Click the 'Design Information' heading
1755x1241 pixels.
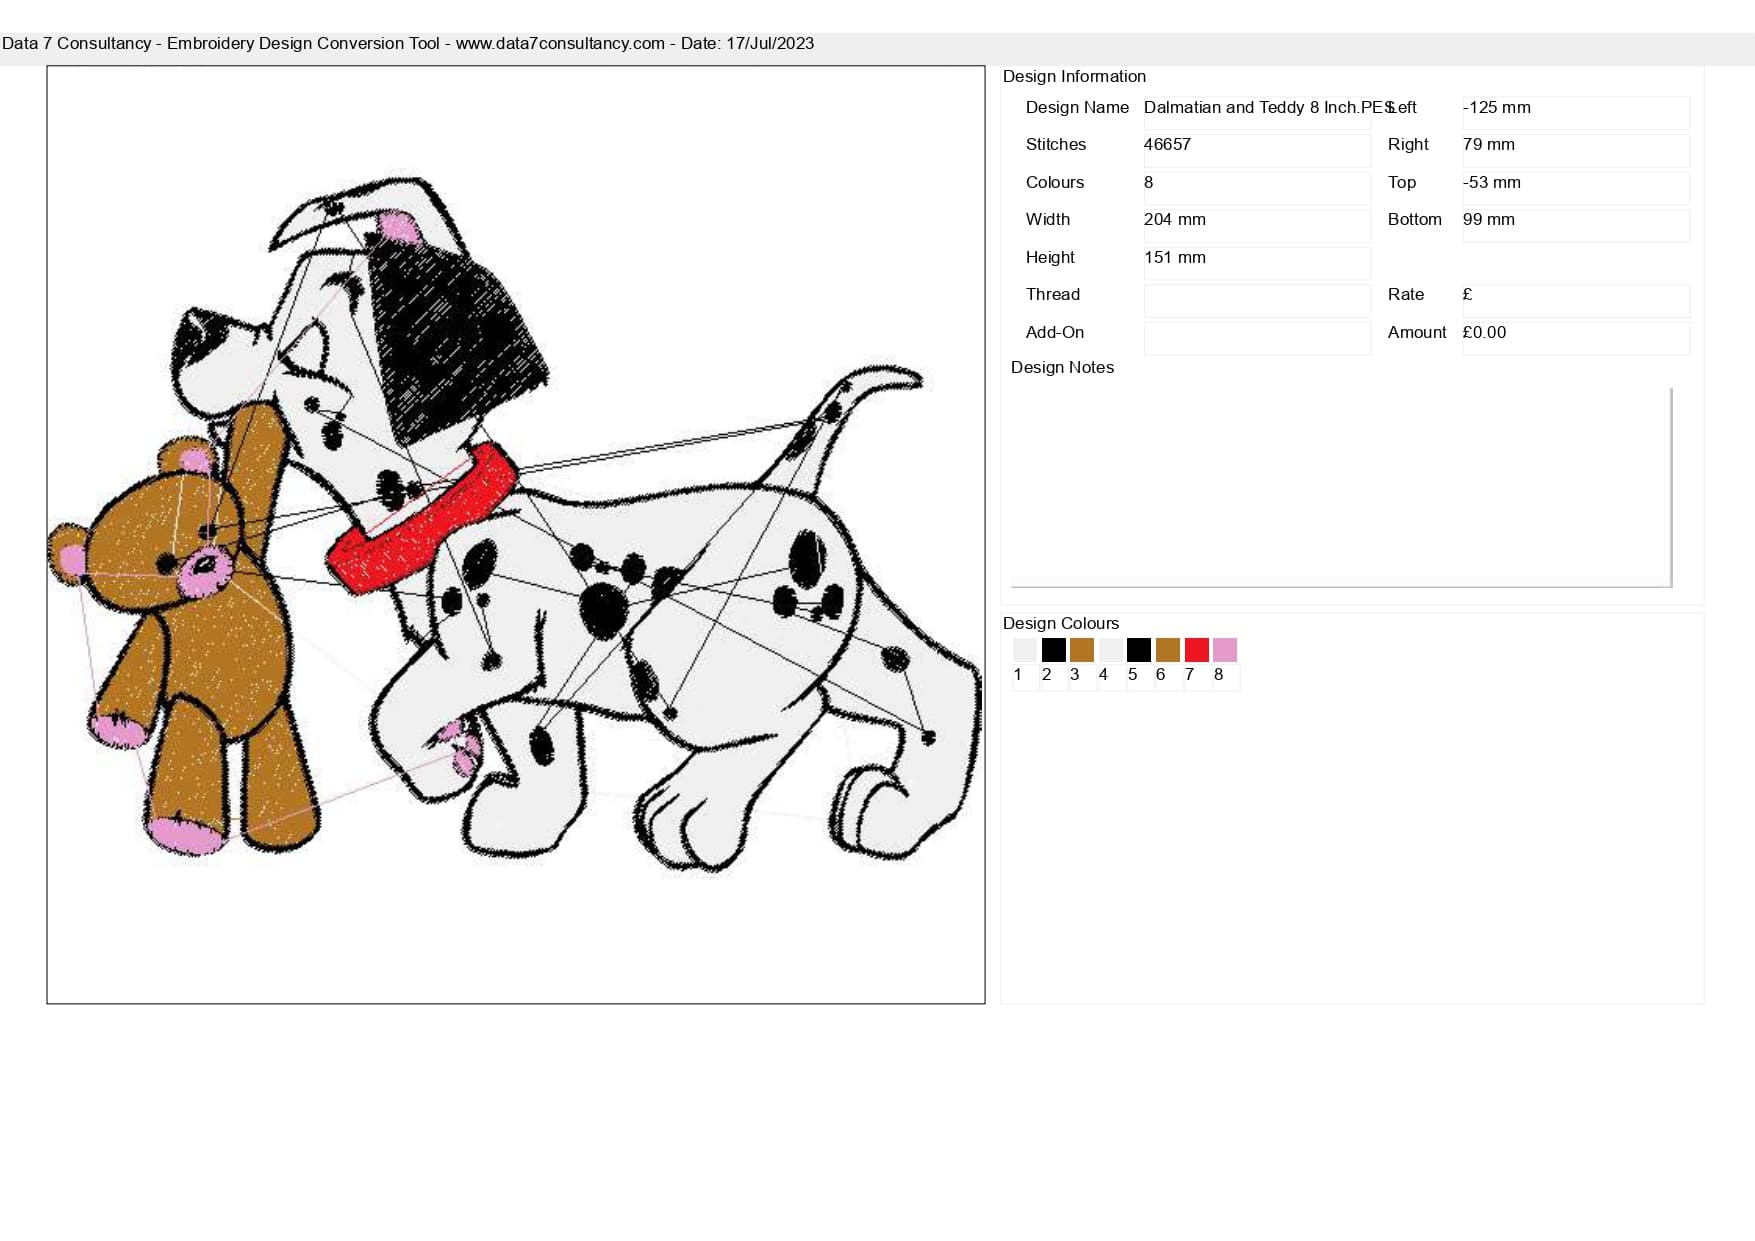click(x=1074, y=76)
